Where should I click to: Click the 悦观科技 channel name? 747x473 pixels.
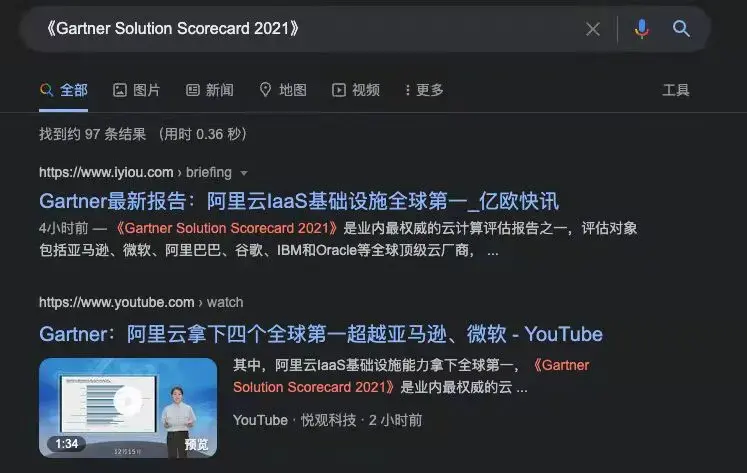(328, 420)
